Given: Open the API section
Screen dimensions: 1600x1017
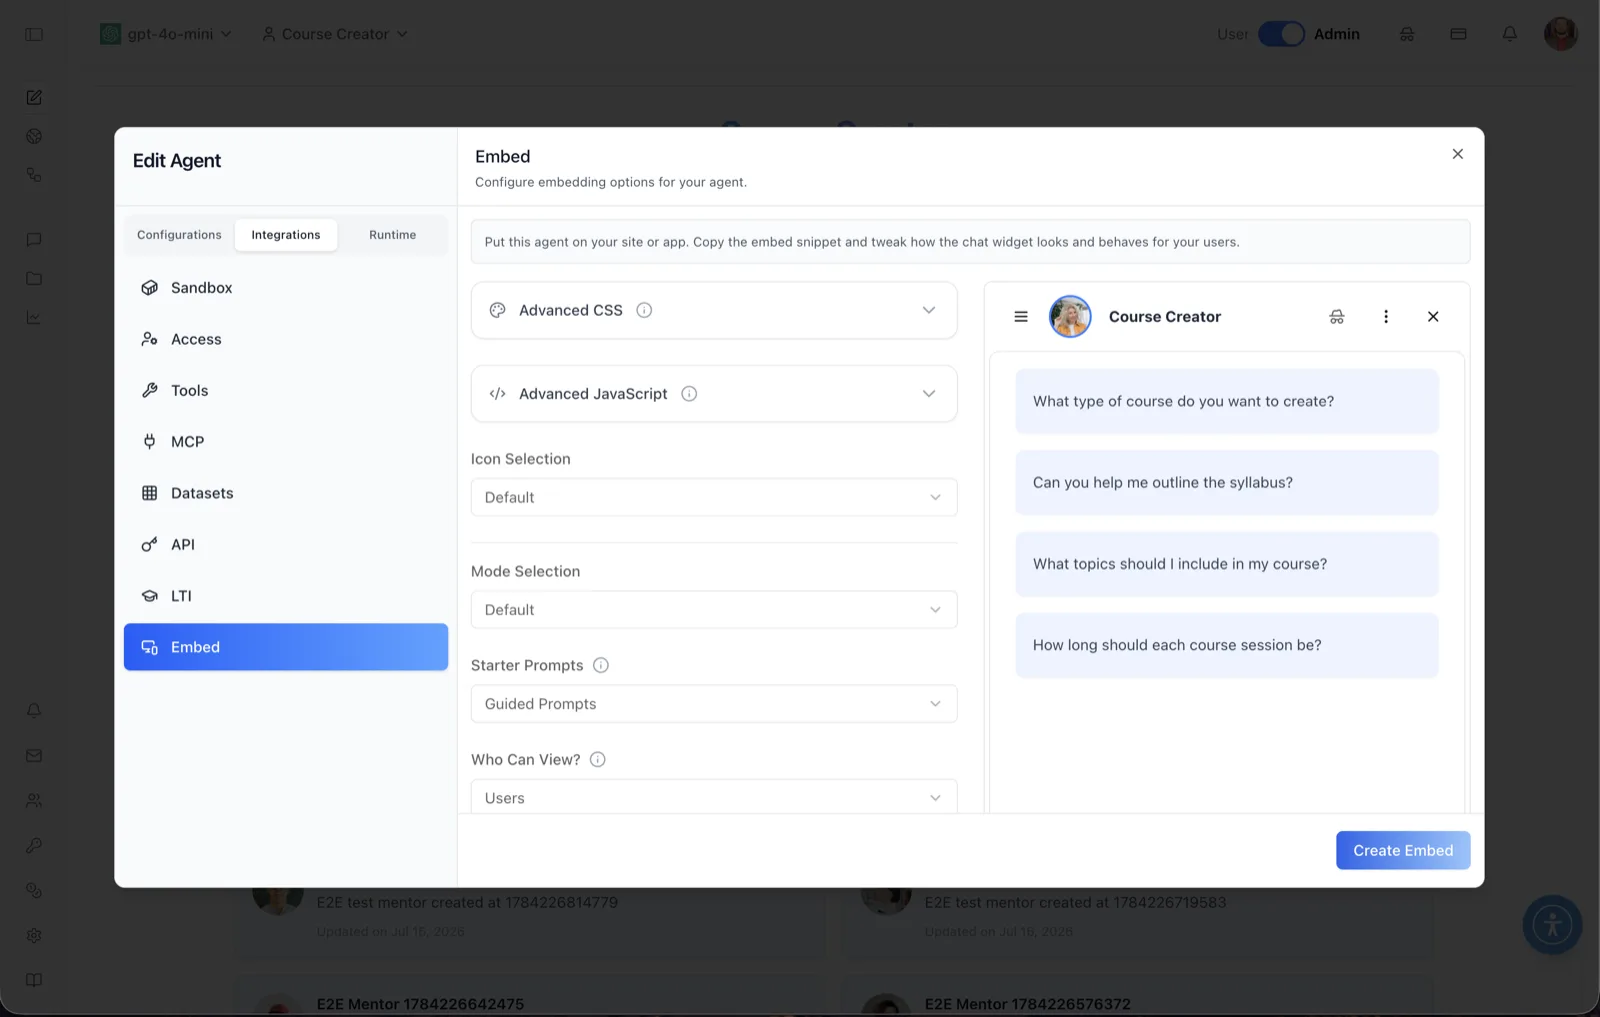Looking at the screenshot, I should [286, 545].
